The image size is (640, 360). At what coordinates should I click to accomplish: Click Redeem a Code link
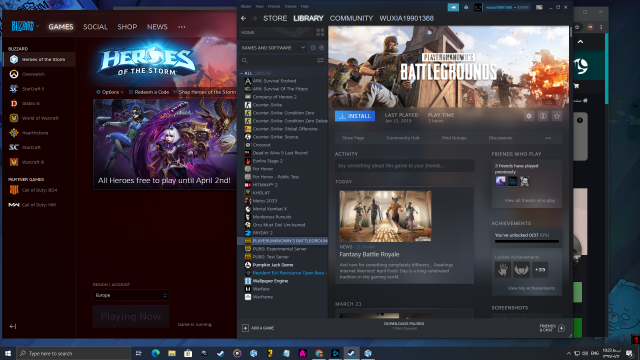149,92
